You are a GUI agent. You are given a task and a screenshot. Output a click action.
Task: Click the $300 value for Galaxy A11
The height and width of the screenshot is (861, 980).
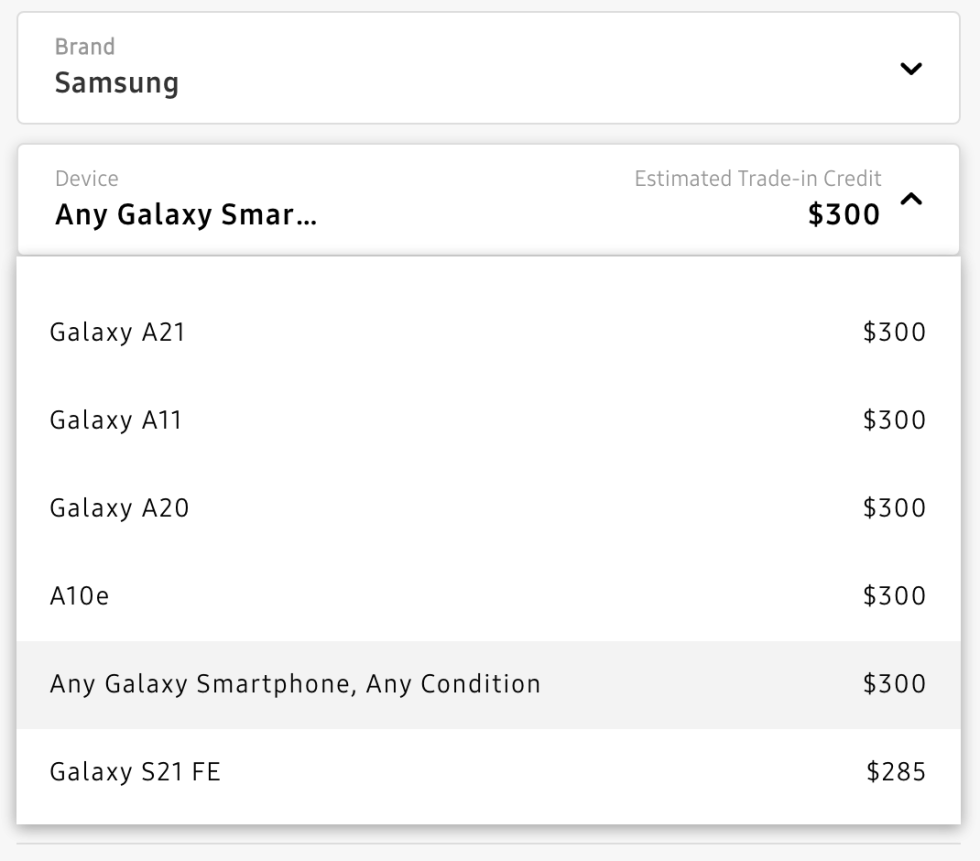894,420
